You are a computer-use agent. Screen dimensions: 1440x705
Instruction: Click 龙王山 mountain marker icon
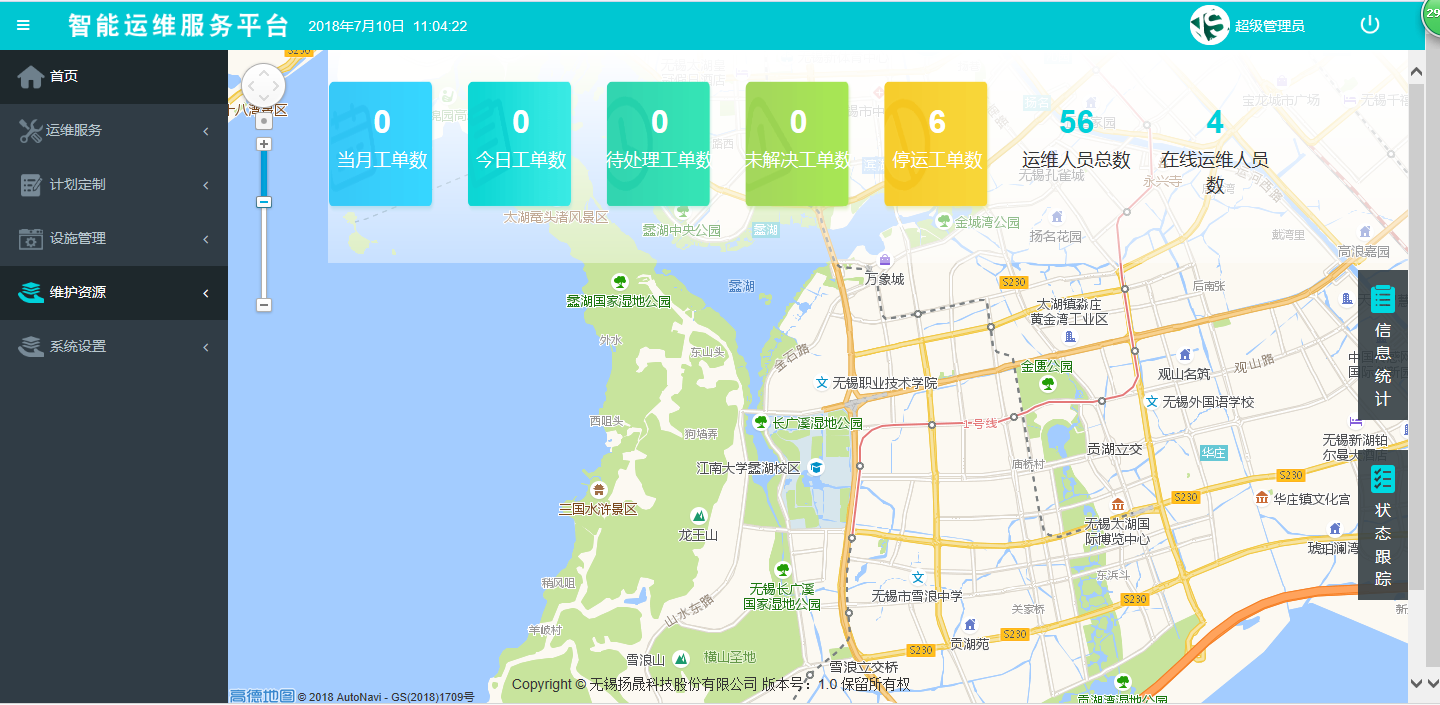[698, 515]
